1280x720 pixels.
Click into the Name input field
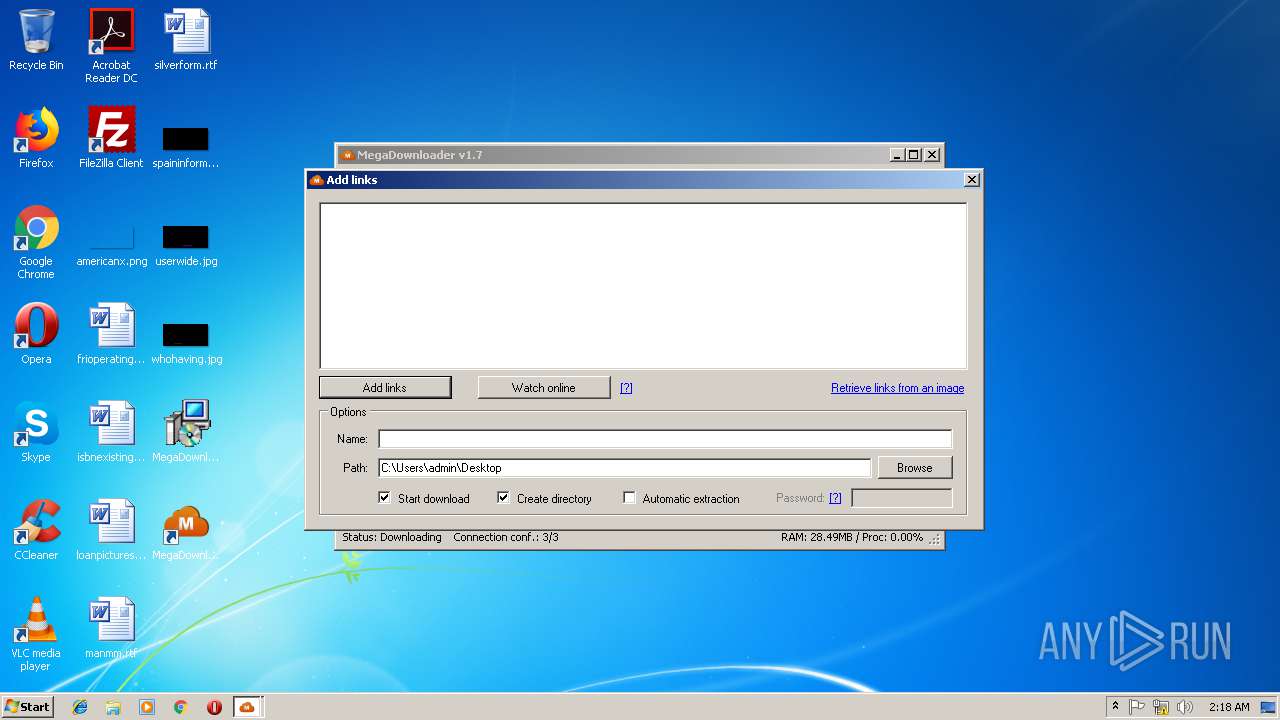(x=665, y=439)
